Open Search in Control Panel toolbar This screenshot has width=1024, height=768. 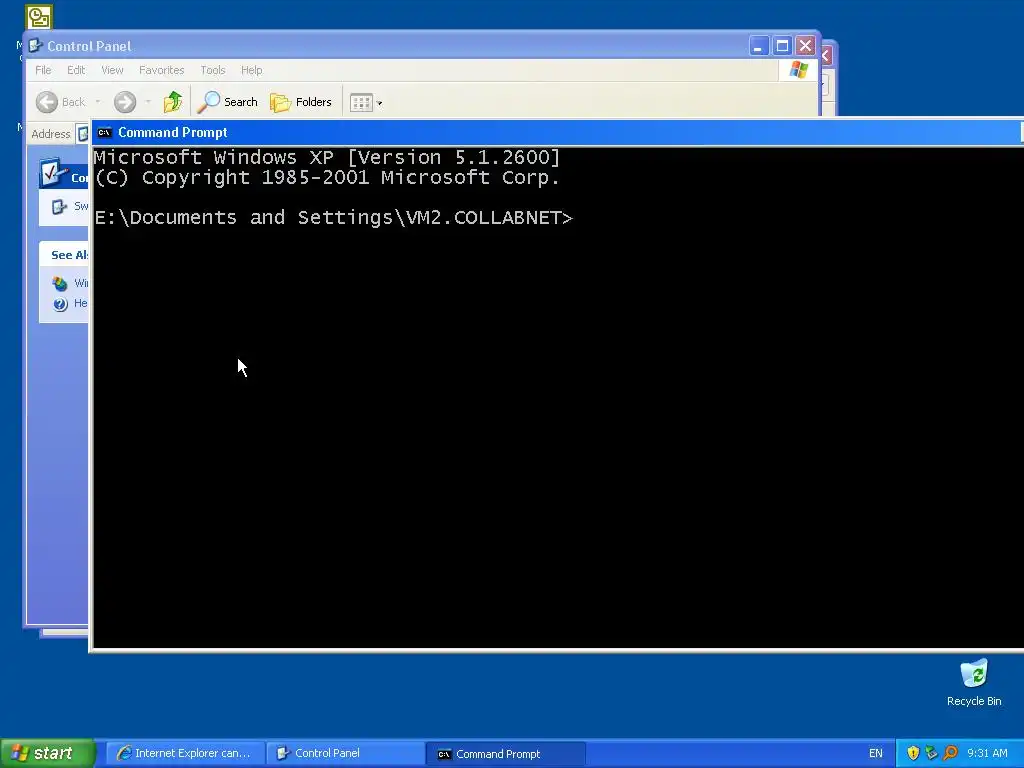pyautogui.click(x=228, y=102)
